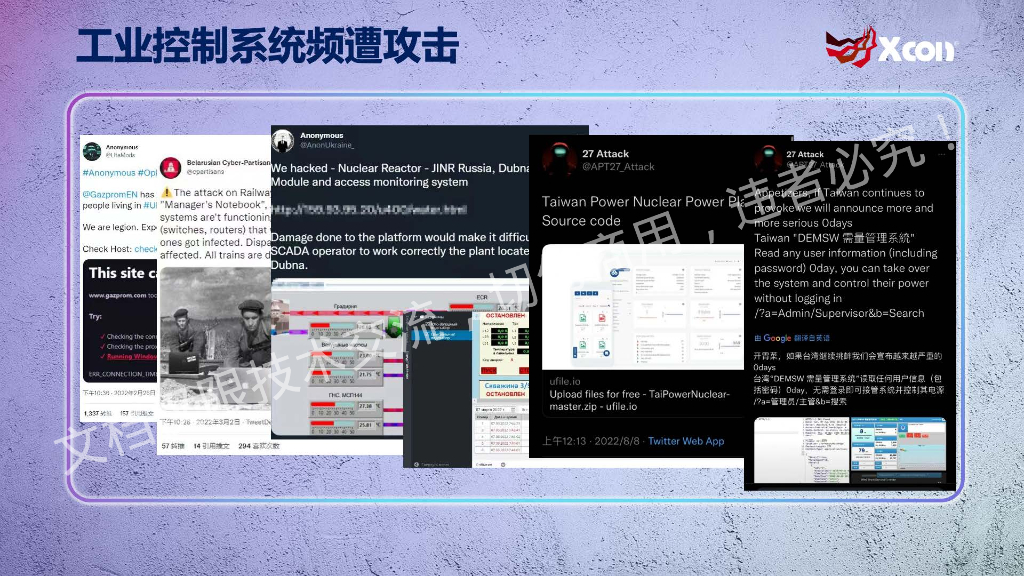Click the '上午12:13 · 2022/8/8' timestamp
This screenshot has height=576, width=1024.
(590, 441)
